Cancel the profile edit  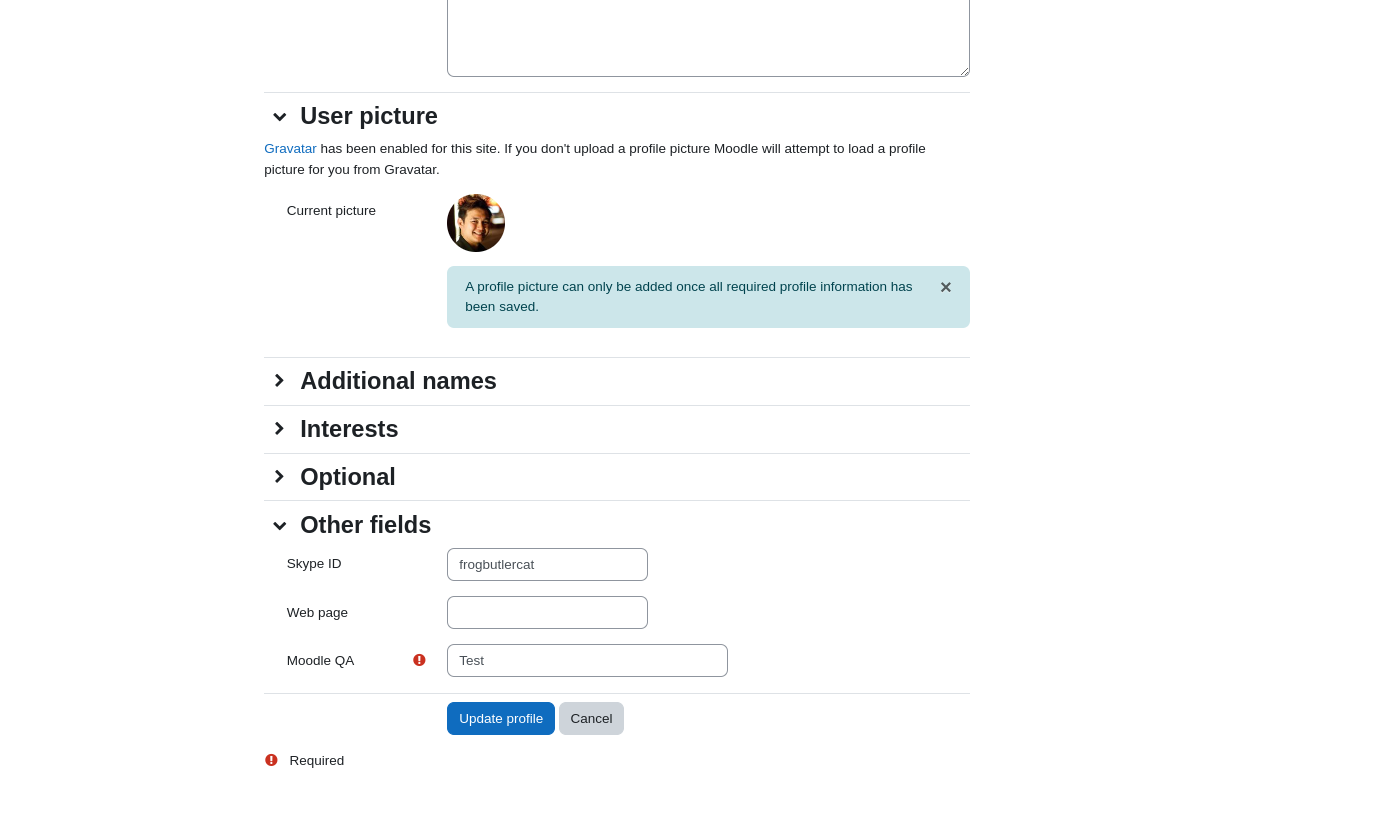[591, 718]
